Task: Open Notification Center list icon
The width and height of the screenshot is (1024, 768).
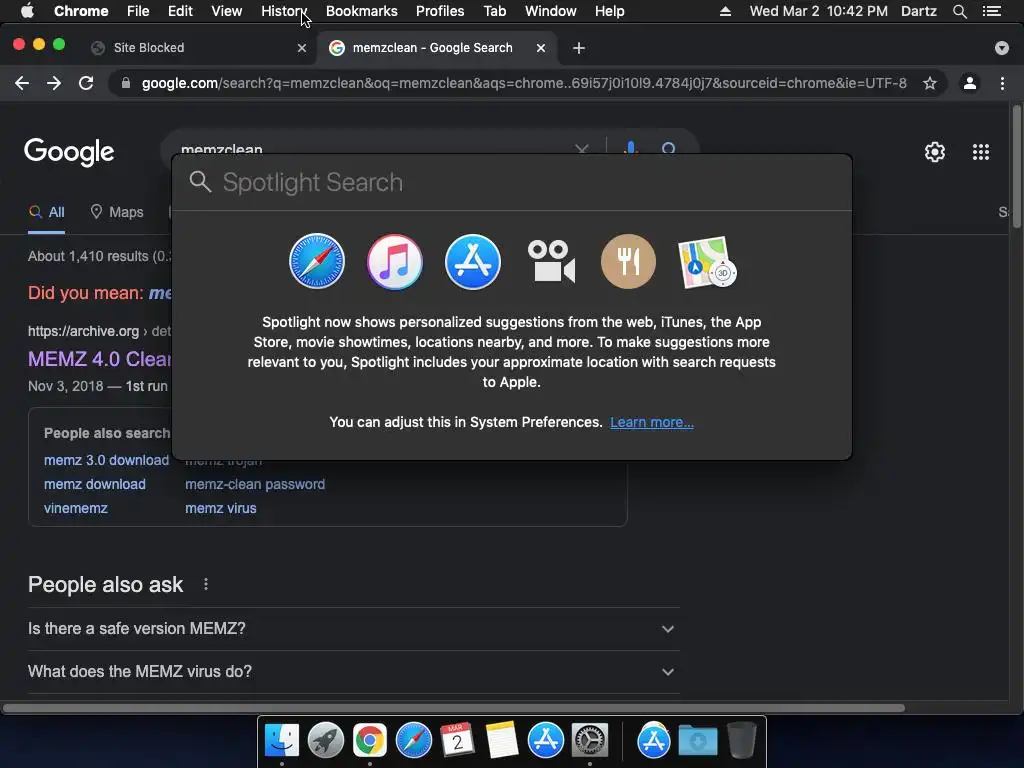Action: 992,11
